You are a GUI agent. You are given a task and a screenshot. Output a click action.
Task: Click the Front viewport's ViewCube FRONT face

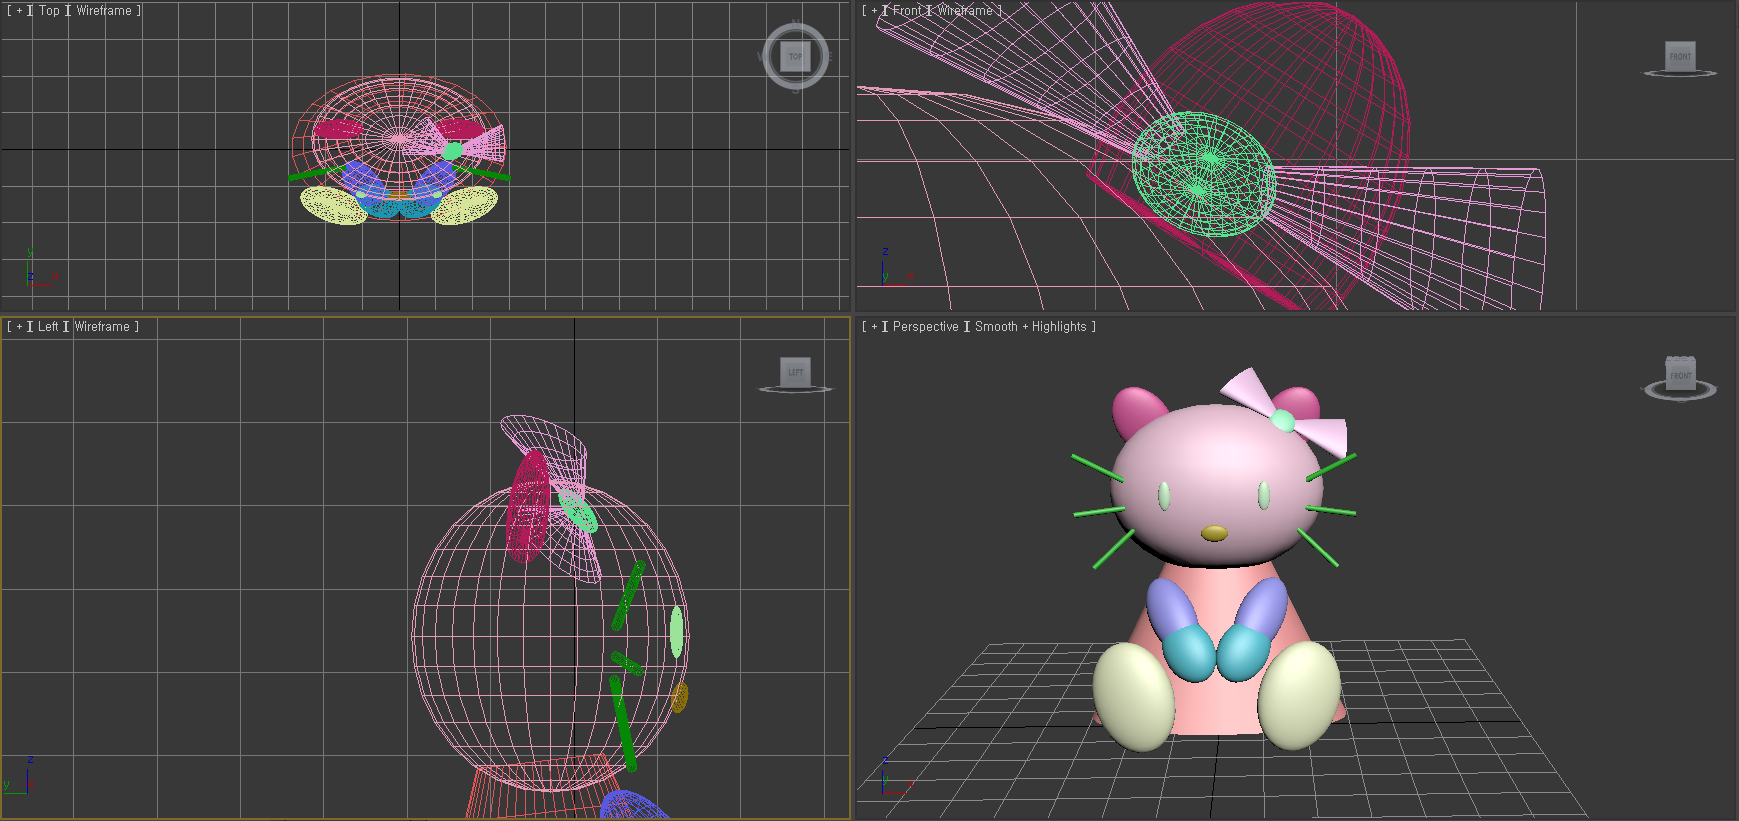1680,56
